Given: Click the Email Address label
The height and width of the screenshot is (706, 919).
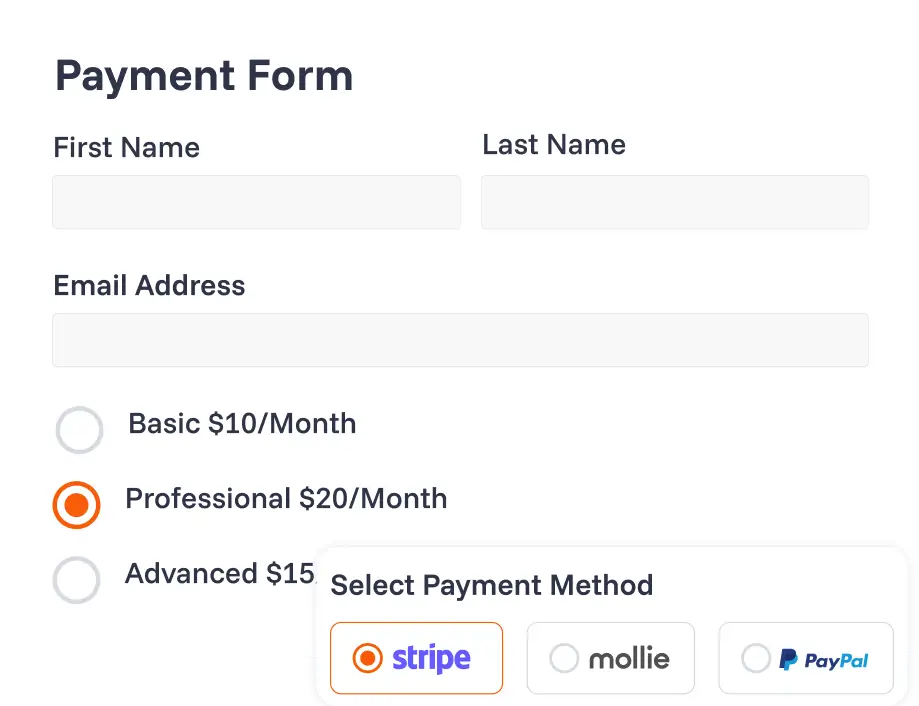Looking at the screenshot, I should click(149, 285).
